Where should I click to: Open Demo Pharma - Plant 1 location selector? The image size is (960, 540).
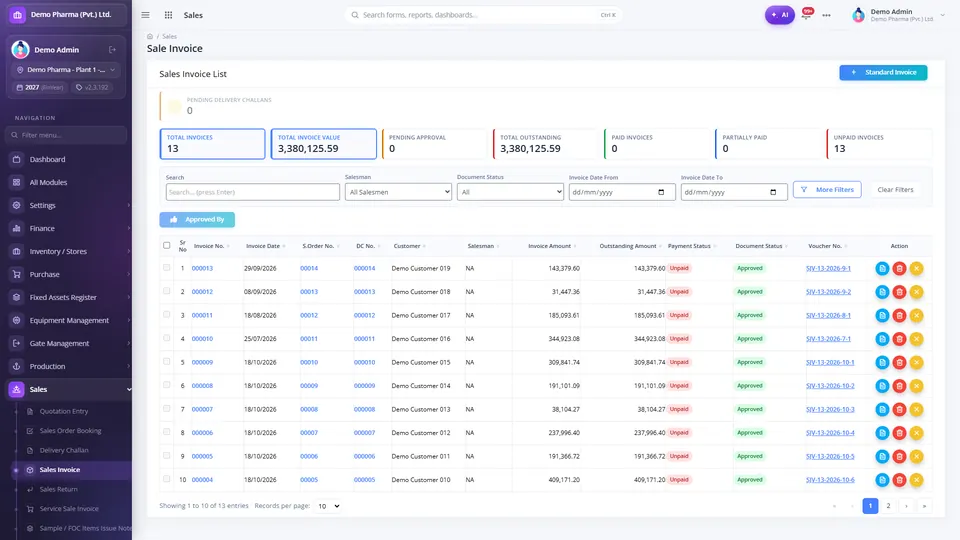[x=66, y=70]
